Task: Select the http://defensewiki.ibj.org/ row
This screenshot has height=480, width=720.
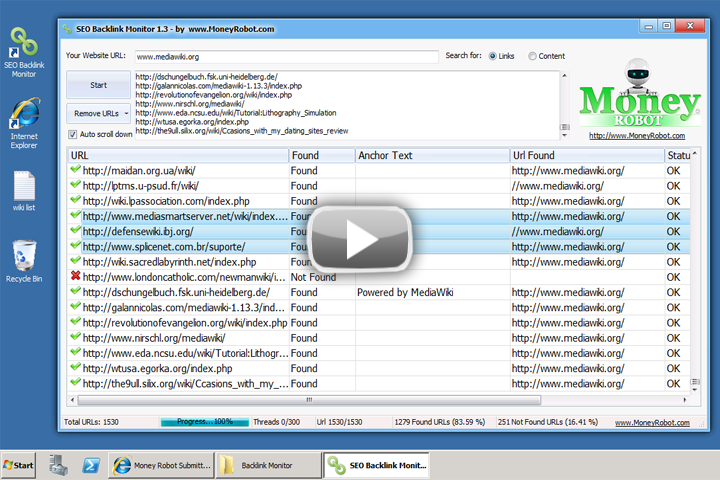Action: point(379,232)
